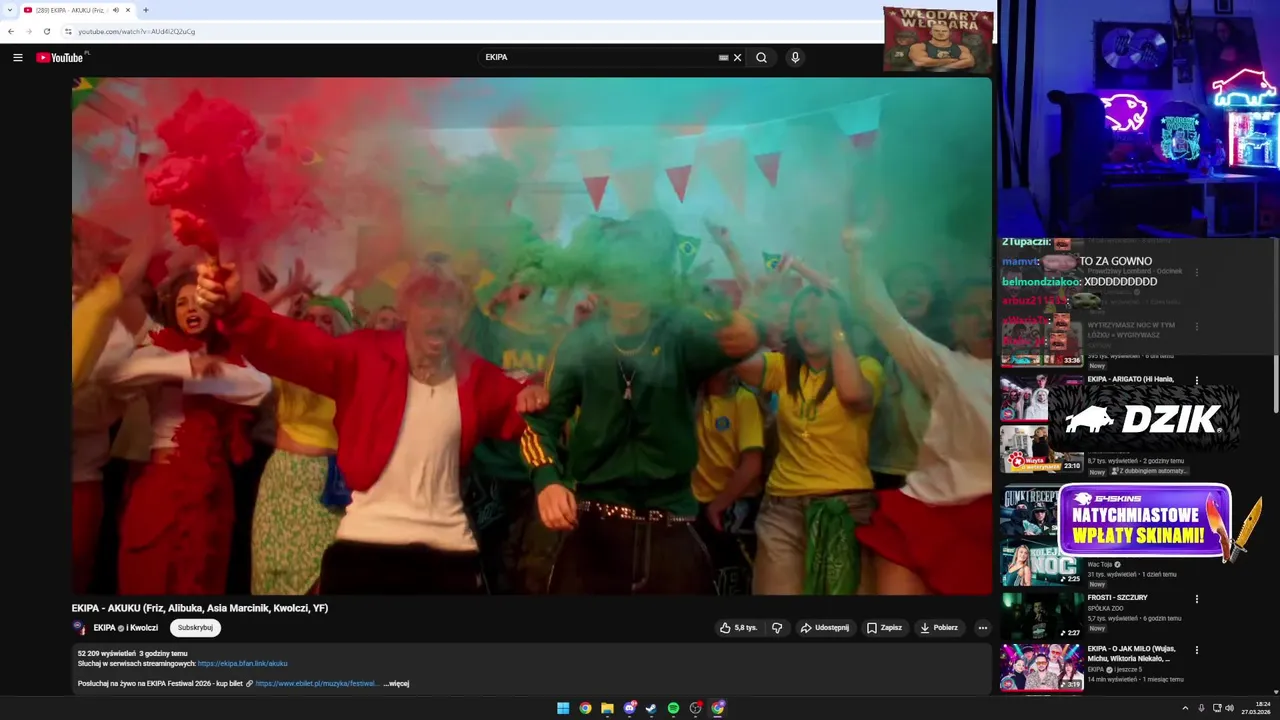Start voice search with microphone icon
Viewport: 1280px width, 720px height.
click(795, 58)
